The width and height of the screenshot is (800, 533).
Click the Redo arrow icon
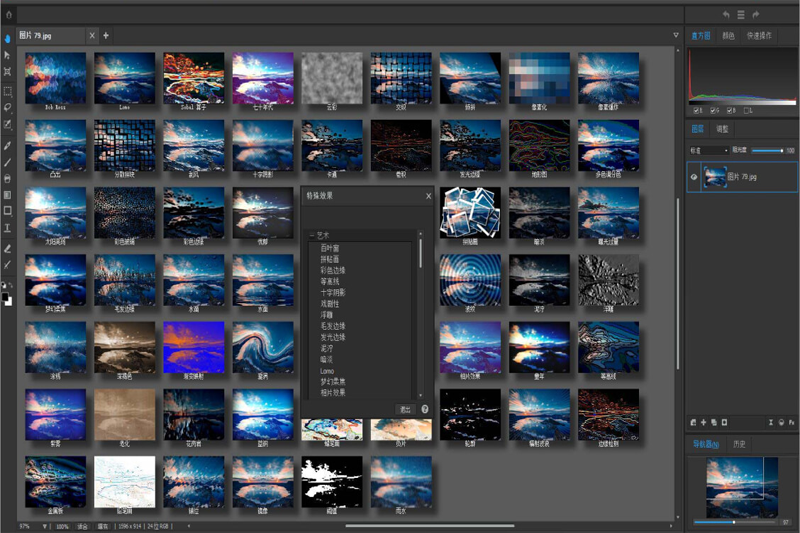(757, 15)
